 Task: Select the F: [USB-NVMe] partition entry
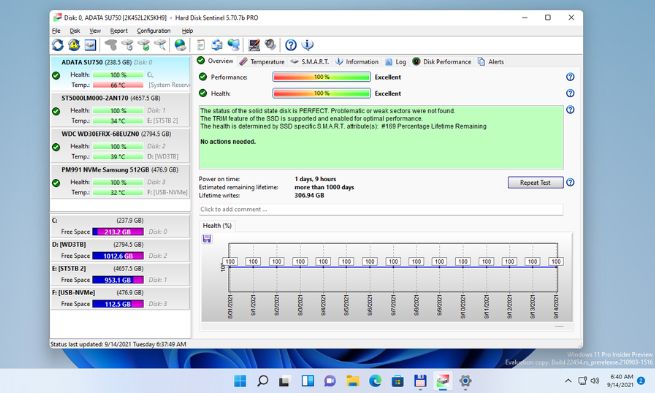[x=120, y=298]
